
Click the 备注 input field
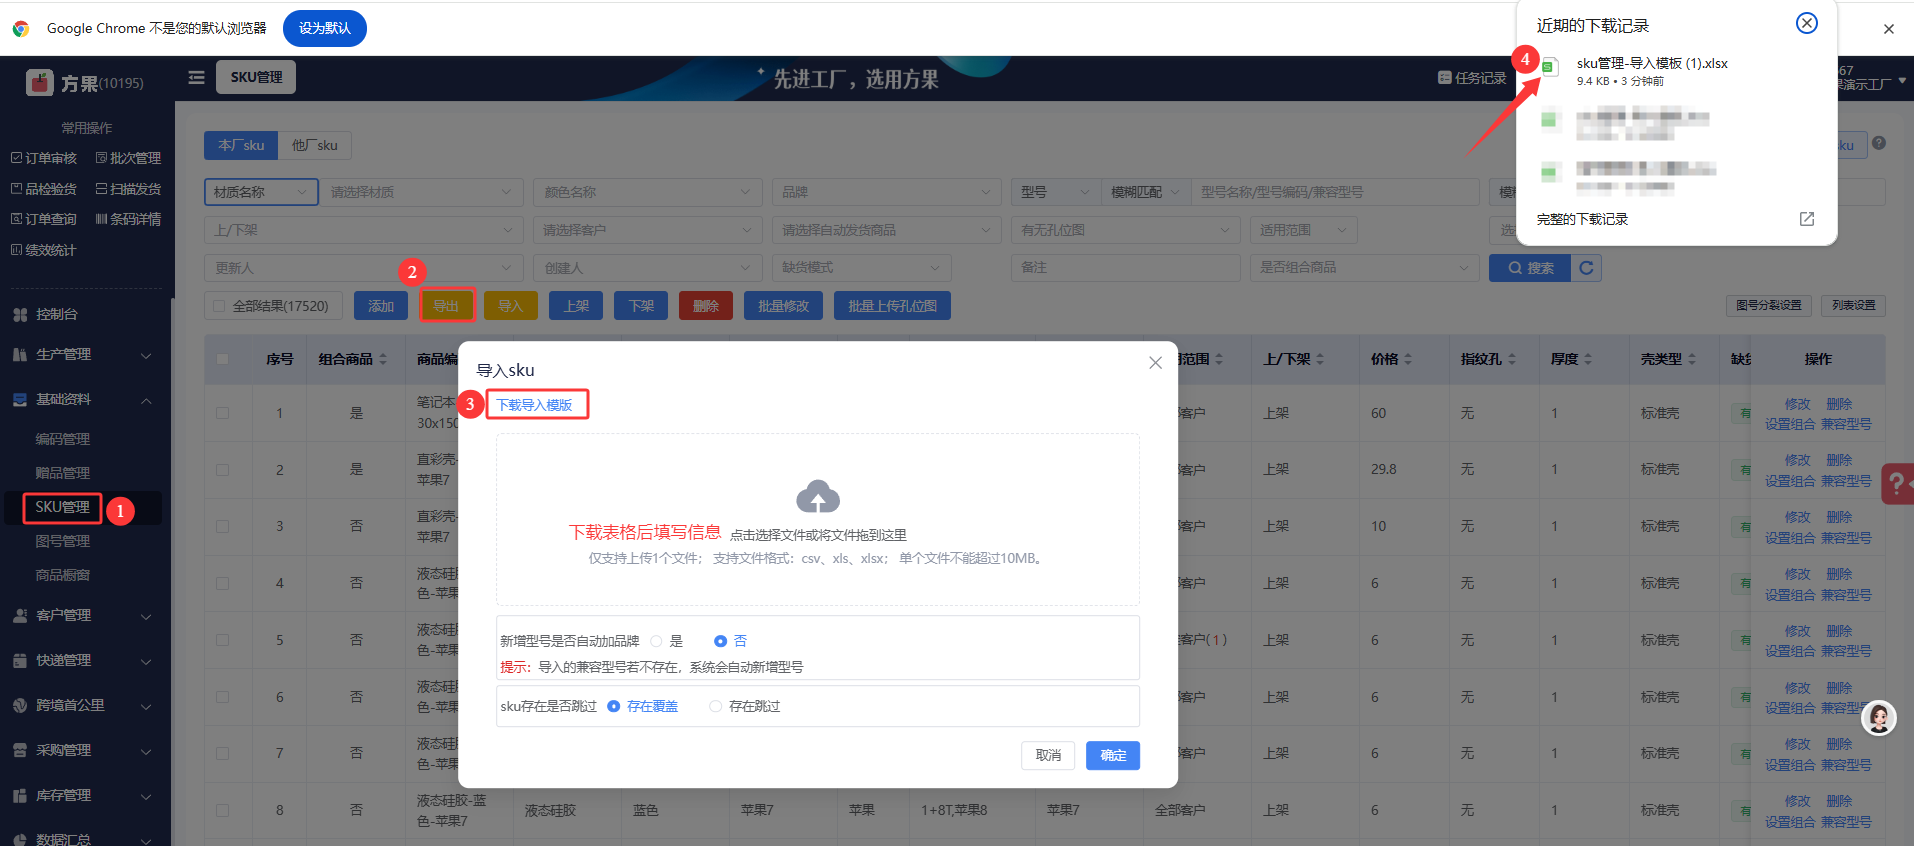pos(1124,268)
